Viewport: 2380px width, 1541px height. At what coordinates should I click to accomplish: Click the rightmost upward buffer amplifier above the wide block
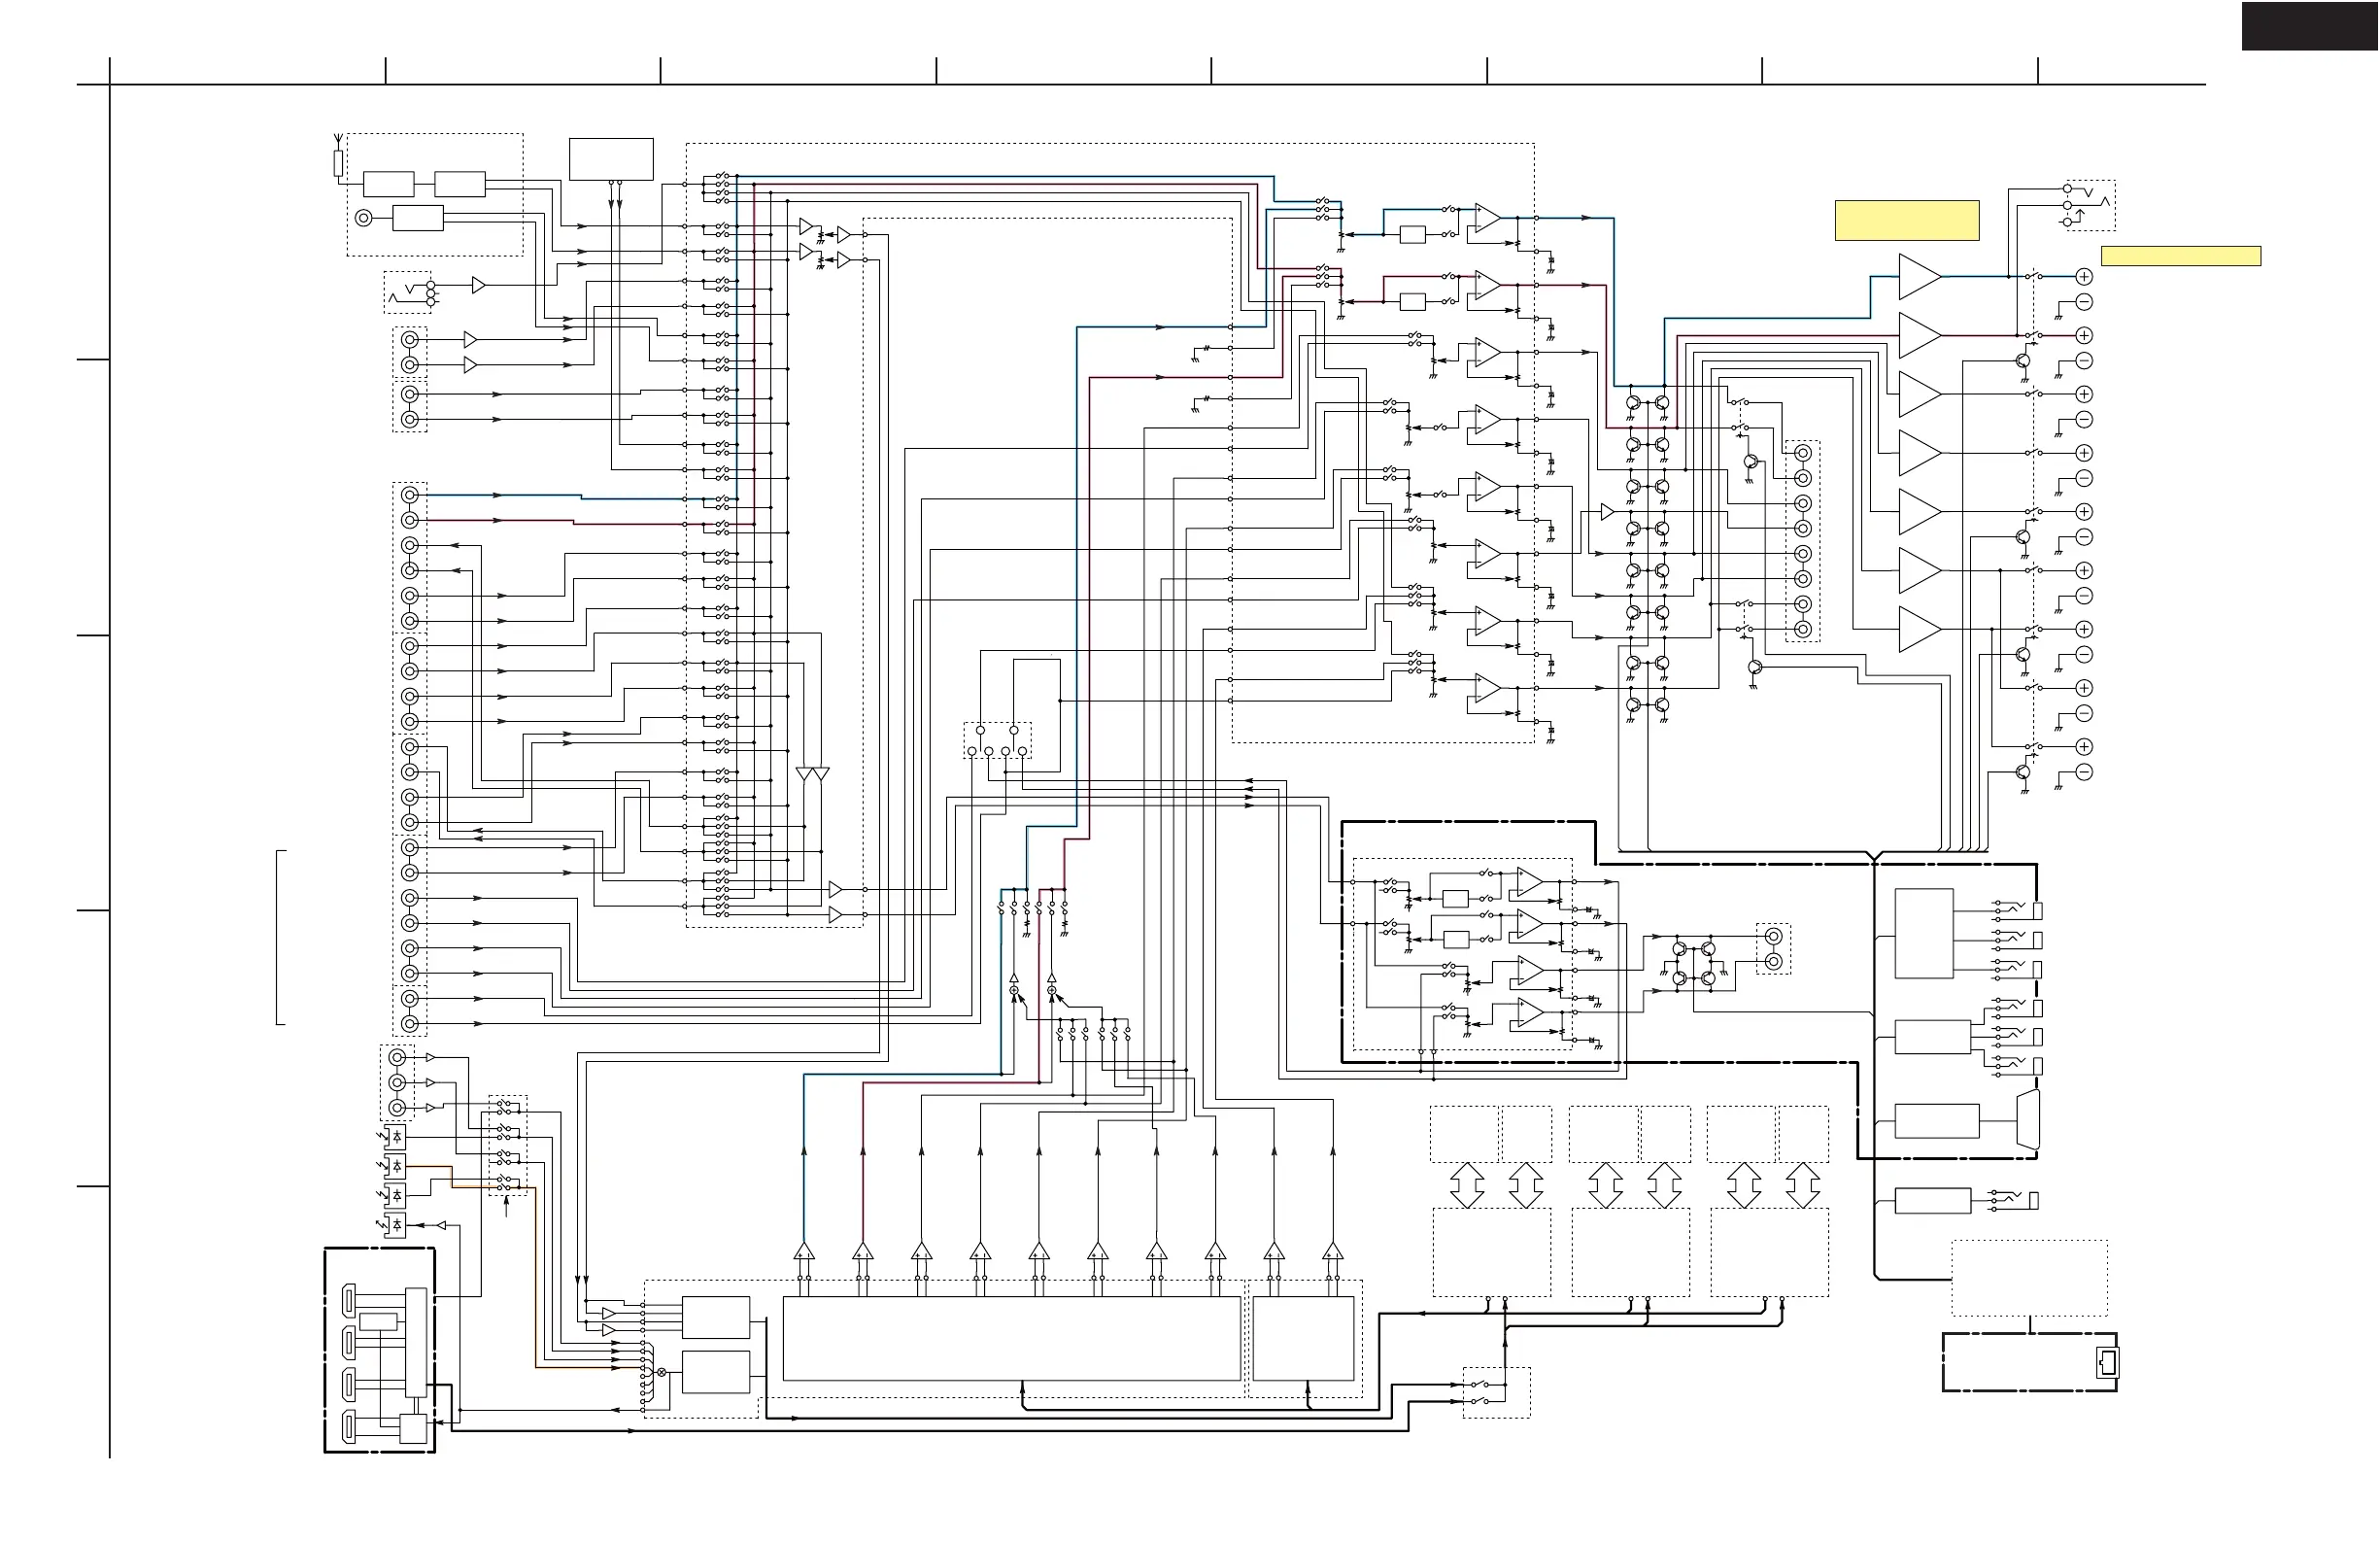pos(1332,1251)
